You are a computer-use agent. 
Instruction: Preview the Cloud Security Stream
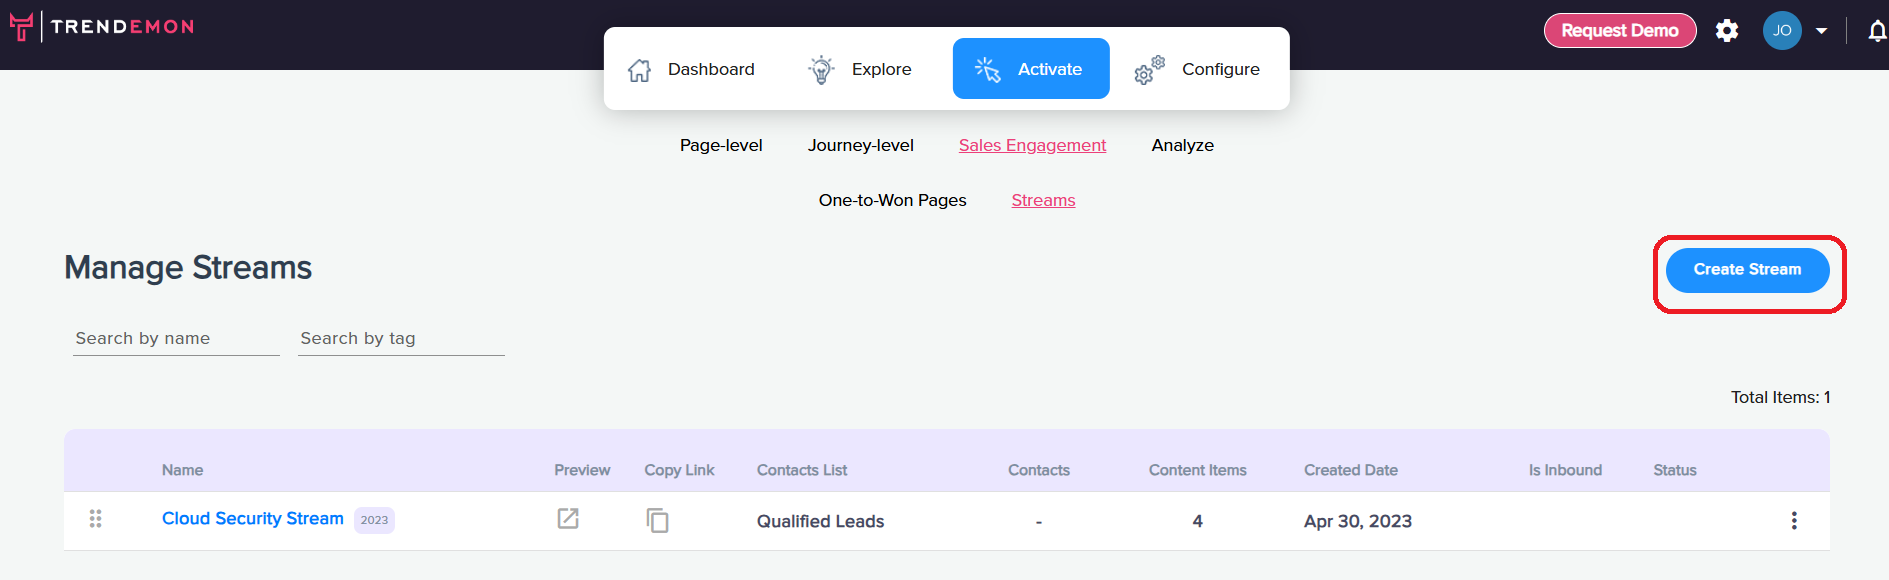(568, 519)
